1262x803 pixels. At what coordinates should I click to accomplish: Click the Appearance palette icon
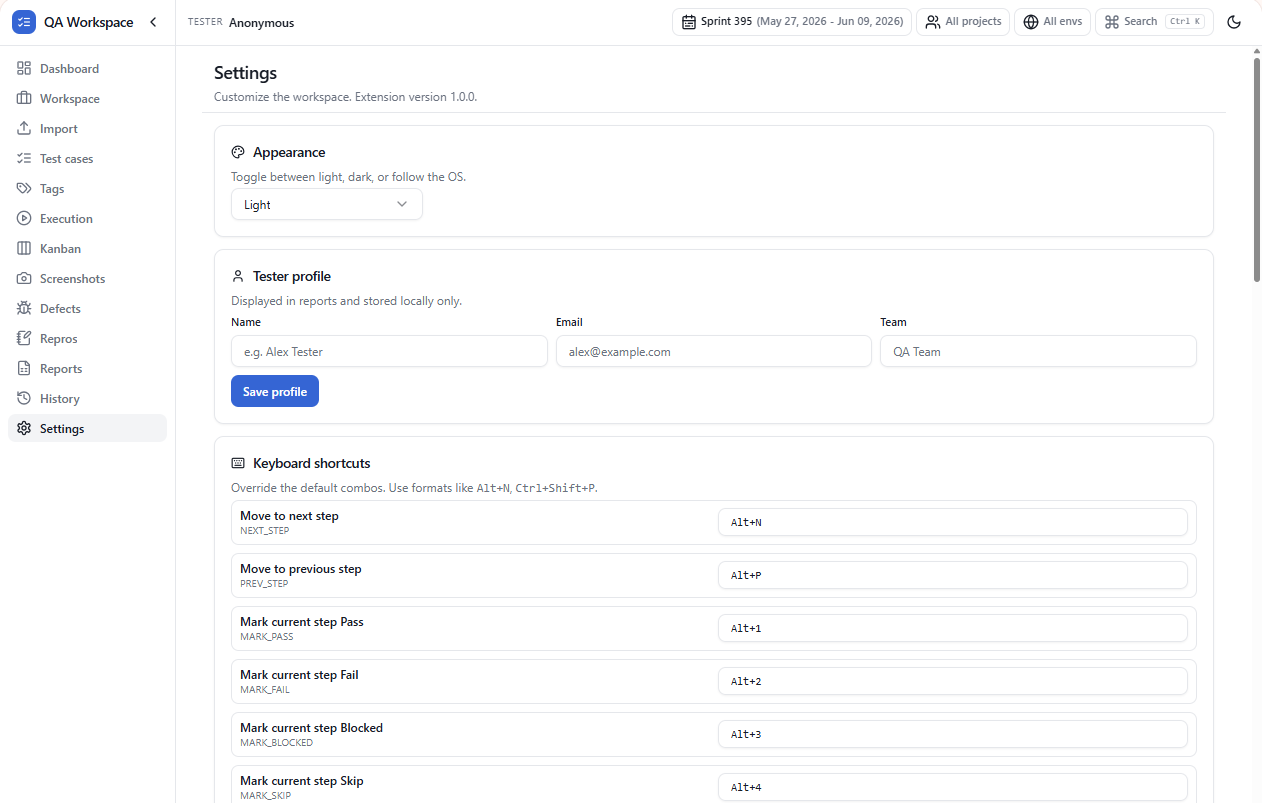[238, 153]
